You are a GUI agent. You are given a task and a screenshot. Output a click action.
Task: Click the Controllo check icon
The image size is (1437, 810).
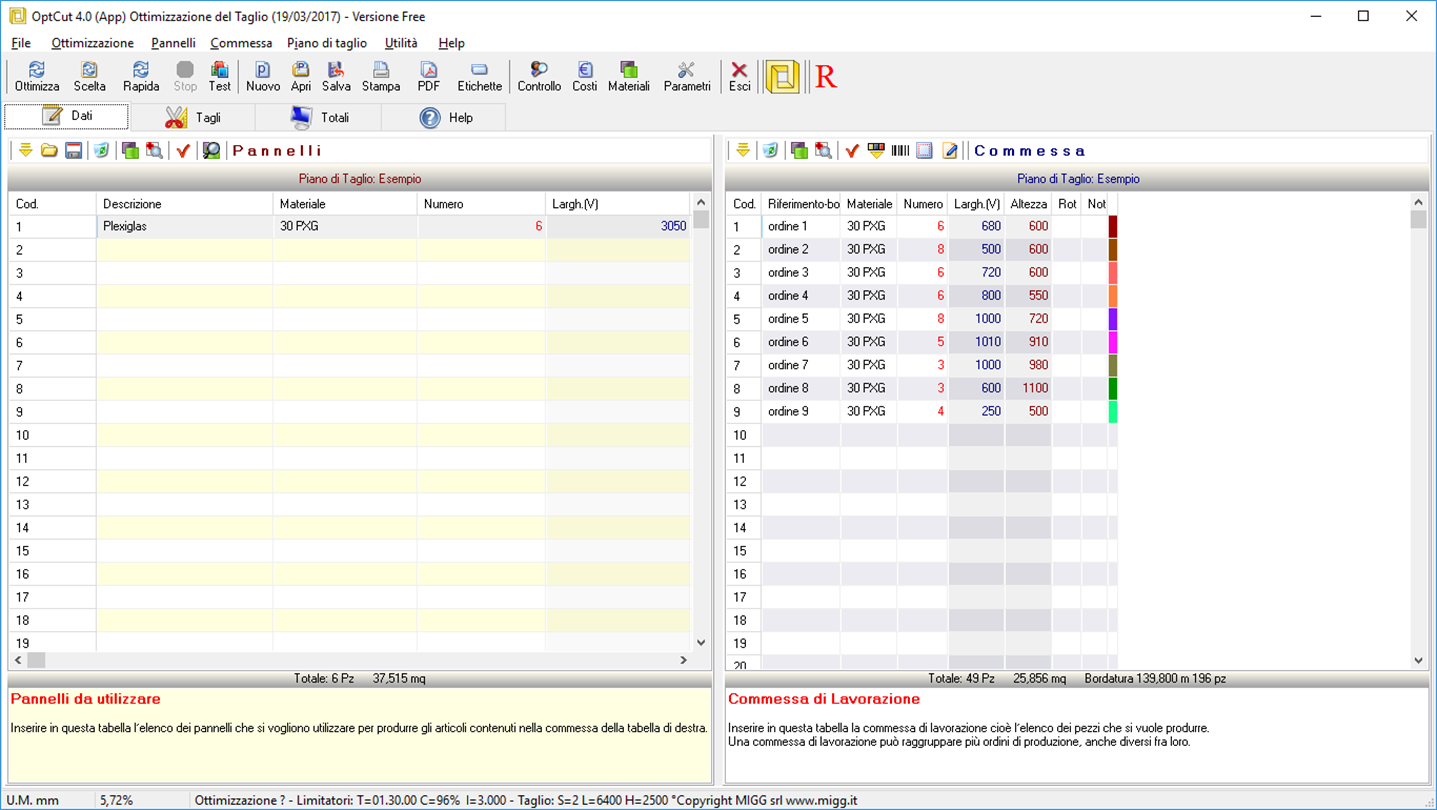click(x=539, y=76)
